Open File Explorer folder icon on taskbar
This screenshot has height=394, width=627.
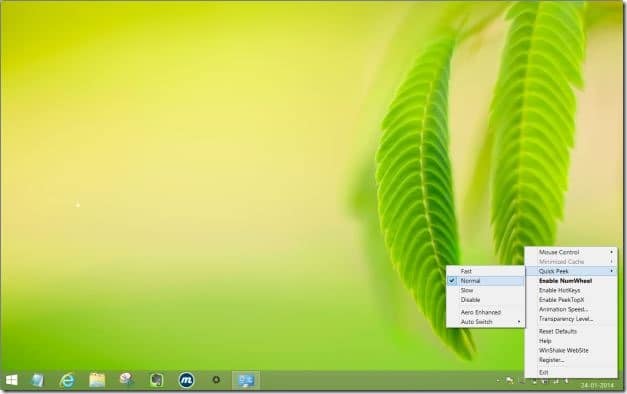[97, 380]
